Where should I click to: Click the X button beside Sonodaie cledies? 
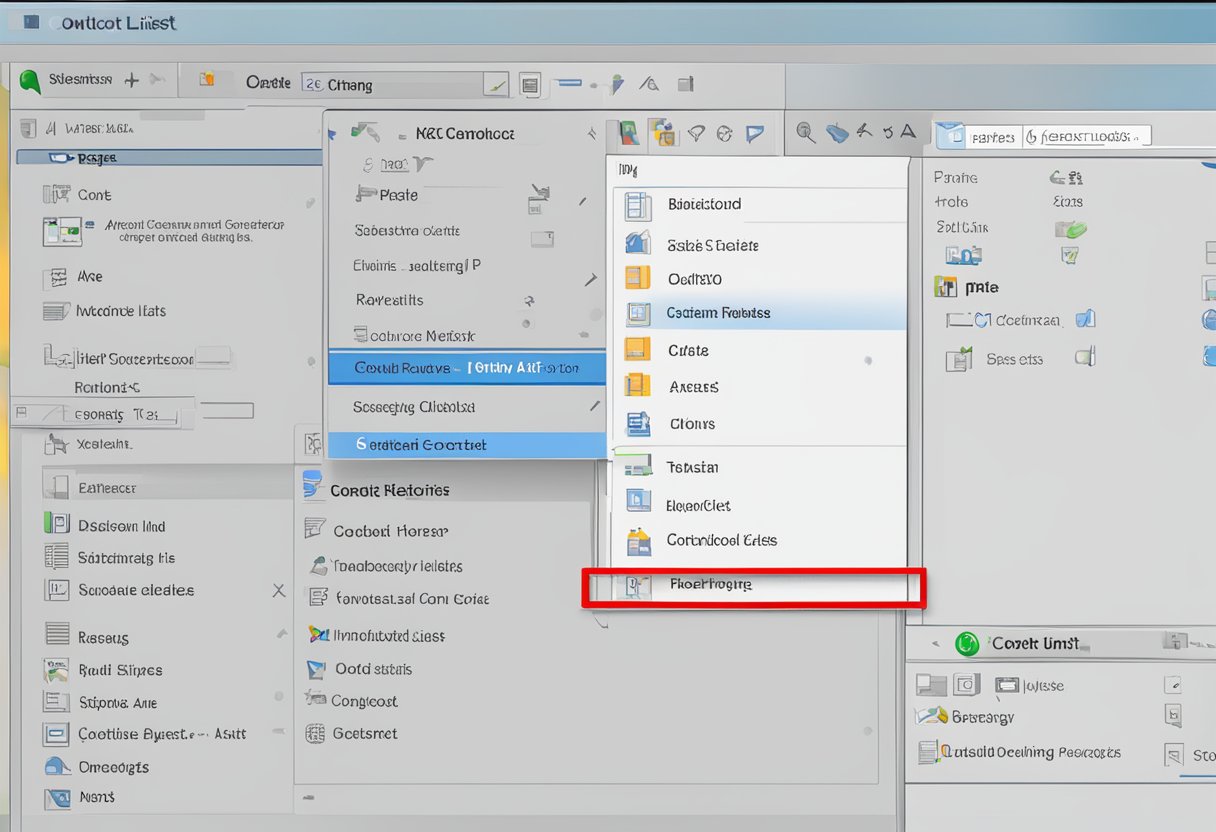pos(279,591)
